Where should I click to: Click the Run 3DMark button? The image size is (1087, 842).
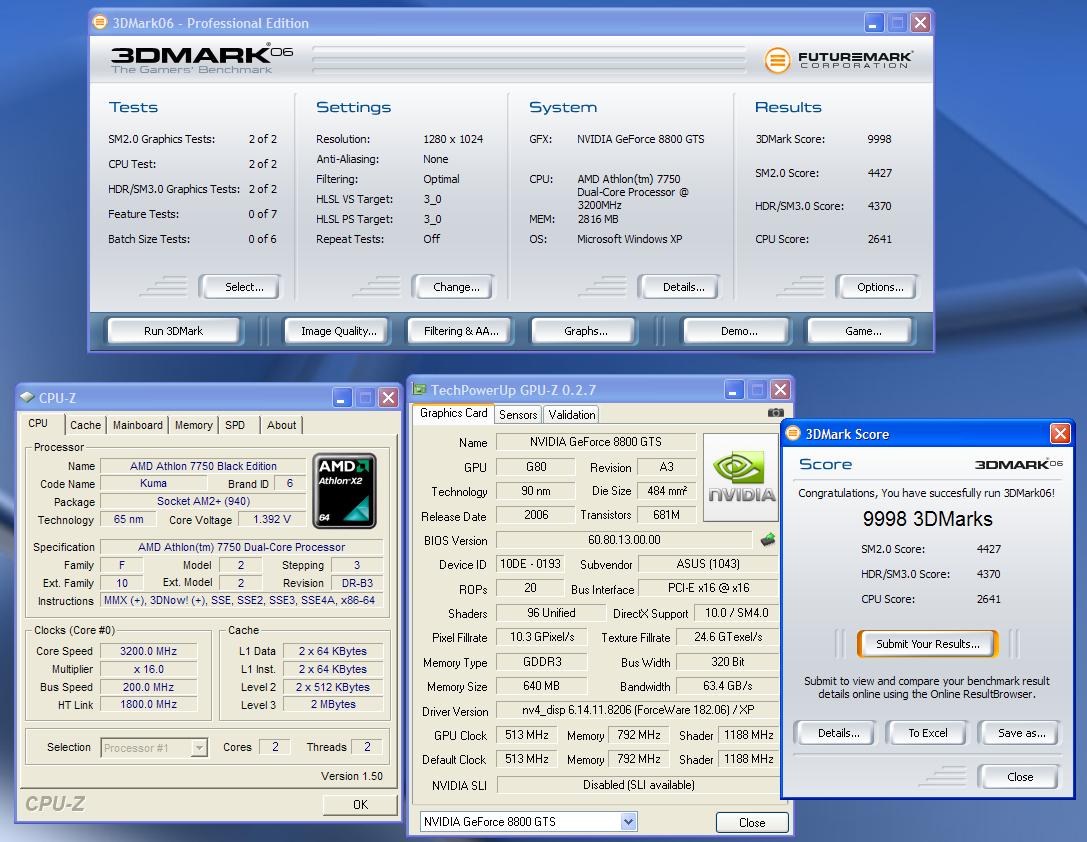(x=173, y=331)
